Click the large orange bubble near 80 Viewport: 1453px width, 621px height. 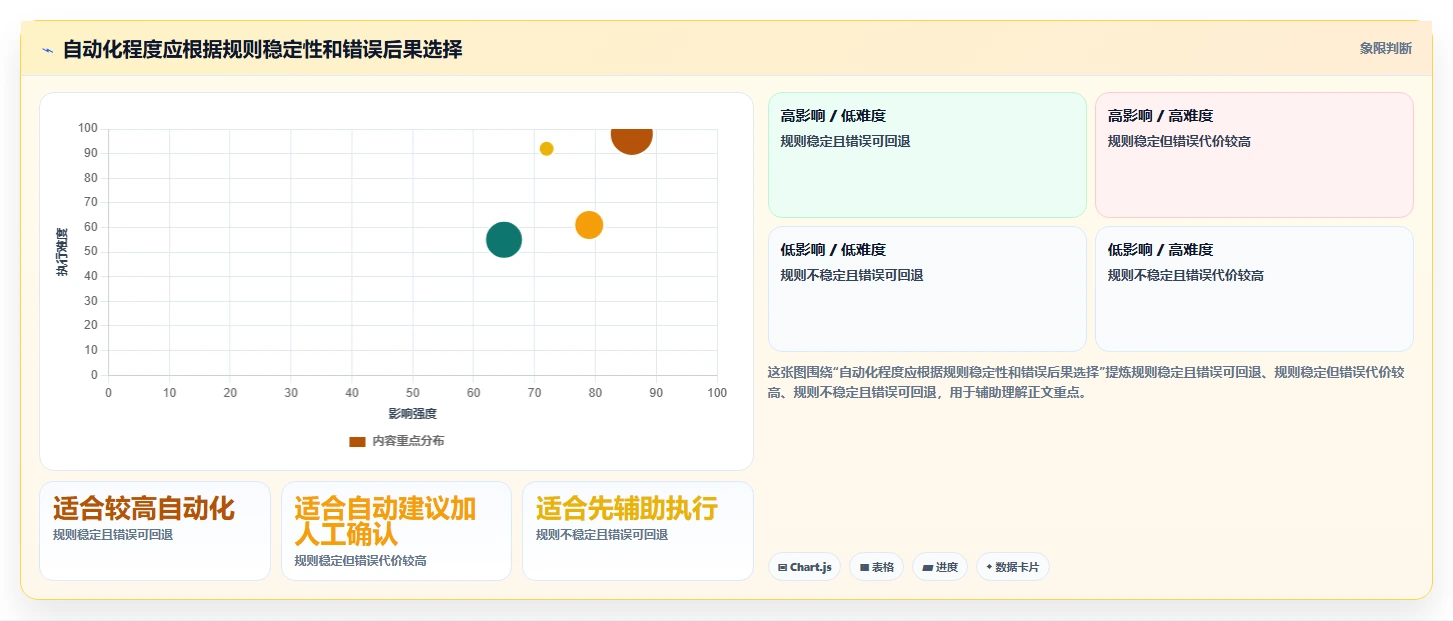589,225
